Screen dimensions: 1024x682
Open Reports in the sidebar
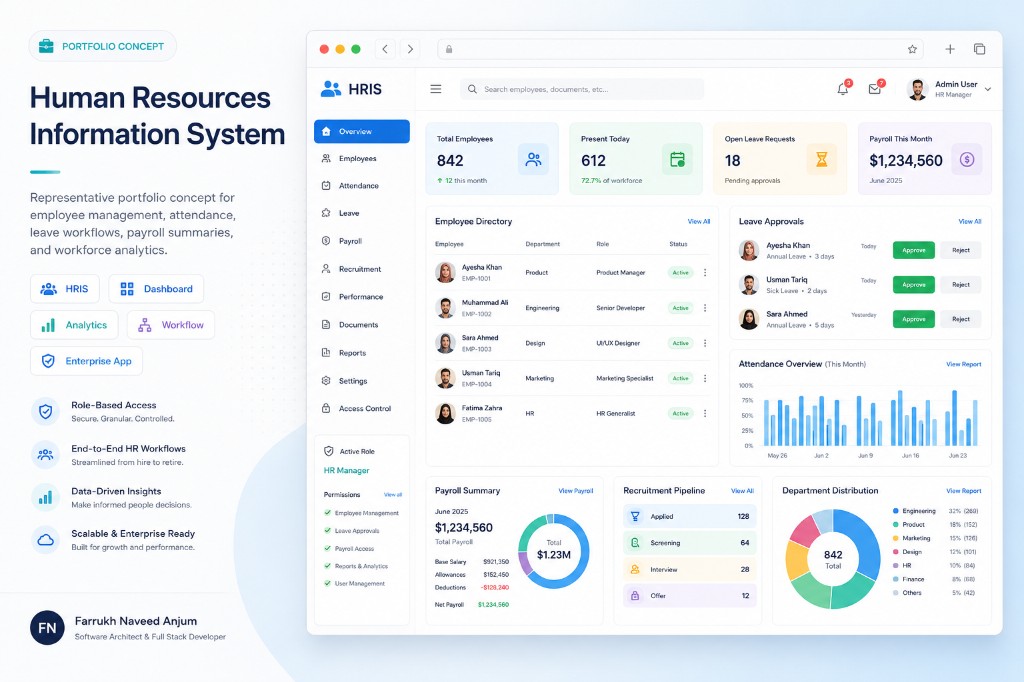pos(362,353)
